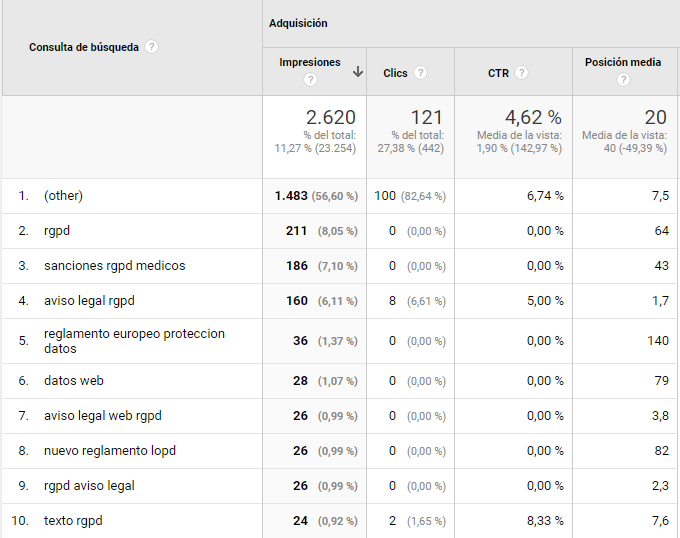
Task: Sort table by Clics column
Action: [395, 73]
